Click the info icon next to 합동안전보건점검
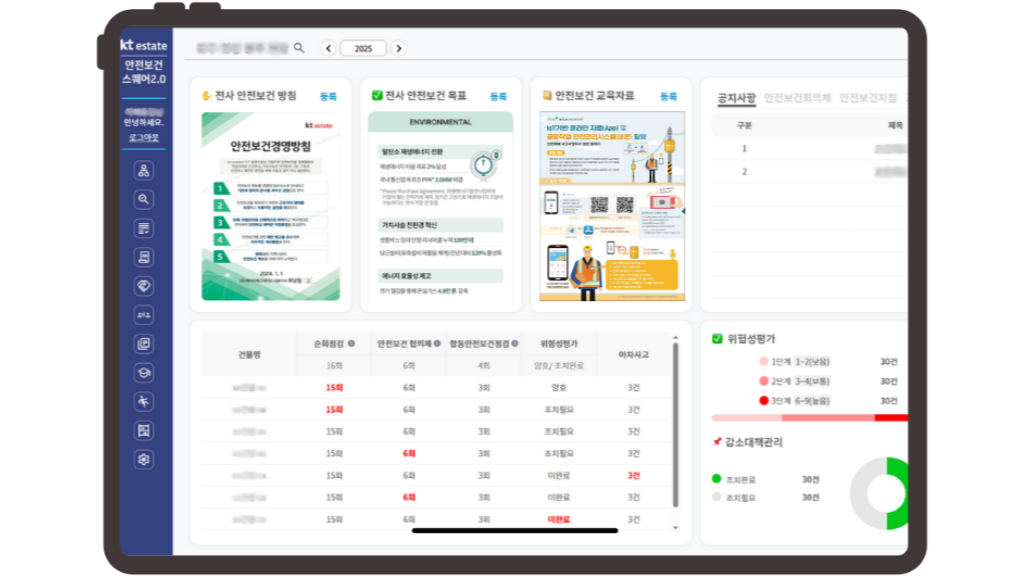This screenshot has height=576, width=1024. click(515, 344)
